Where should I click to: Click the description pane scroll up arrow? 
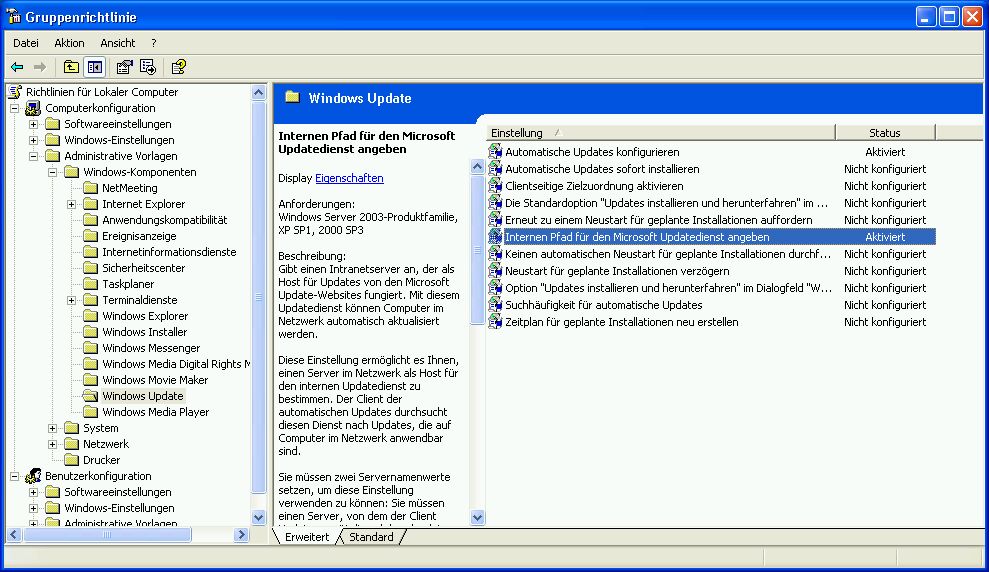[477, 166]
